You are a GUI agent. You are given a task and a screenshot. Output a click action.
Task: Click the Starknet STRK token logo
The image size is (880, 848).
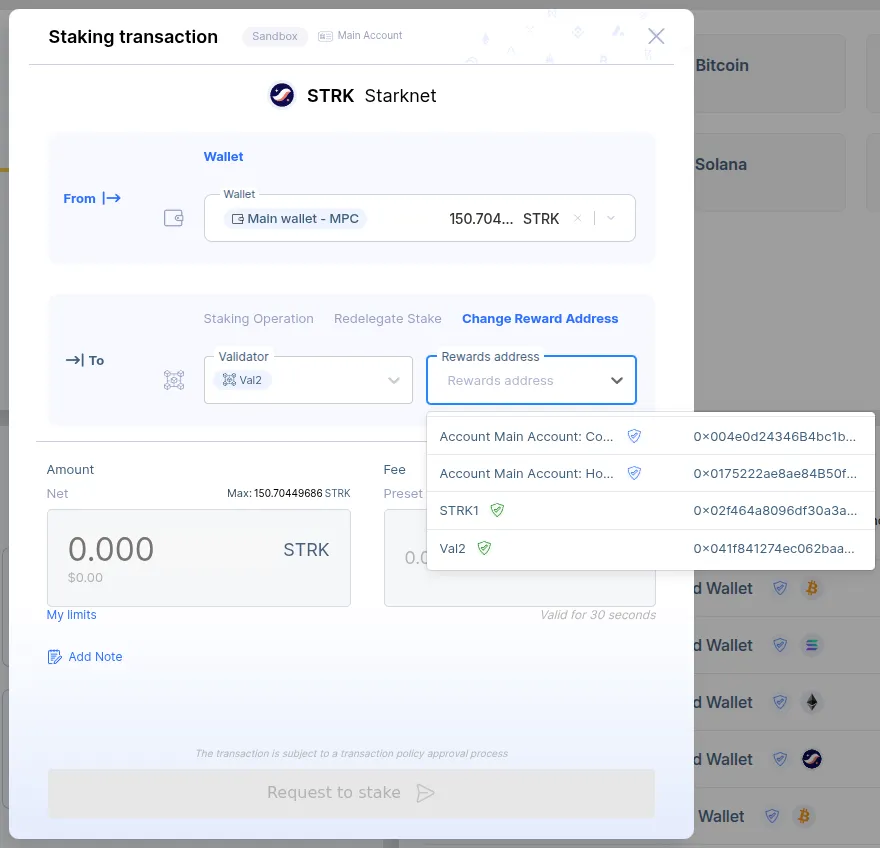tap(282, 95)
